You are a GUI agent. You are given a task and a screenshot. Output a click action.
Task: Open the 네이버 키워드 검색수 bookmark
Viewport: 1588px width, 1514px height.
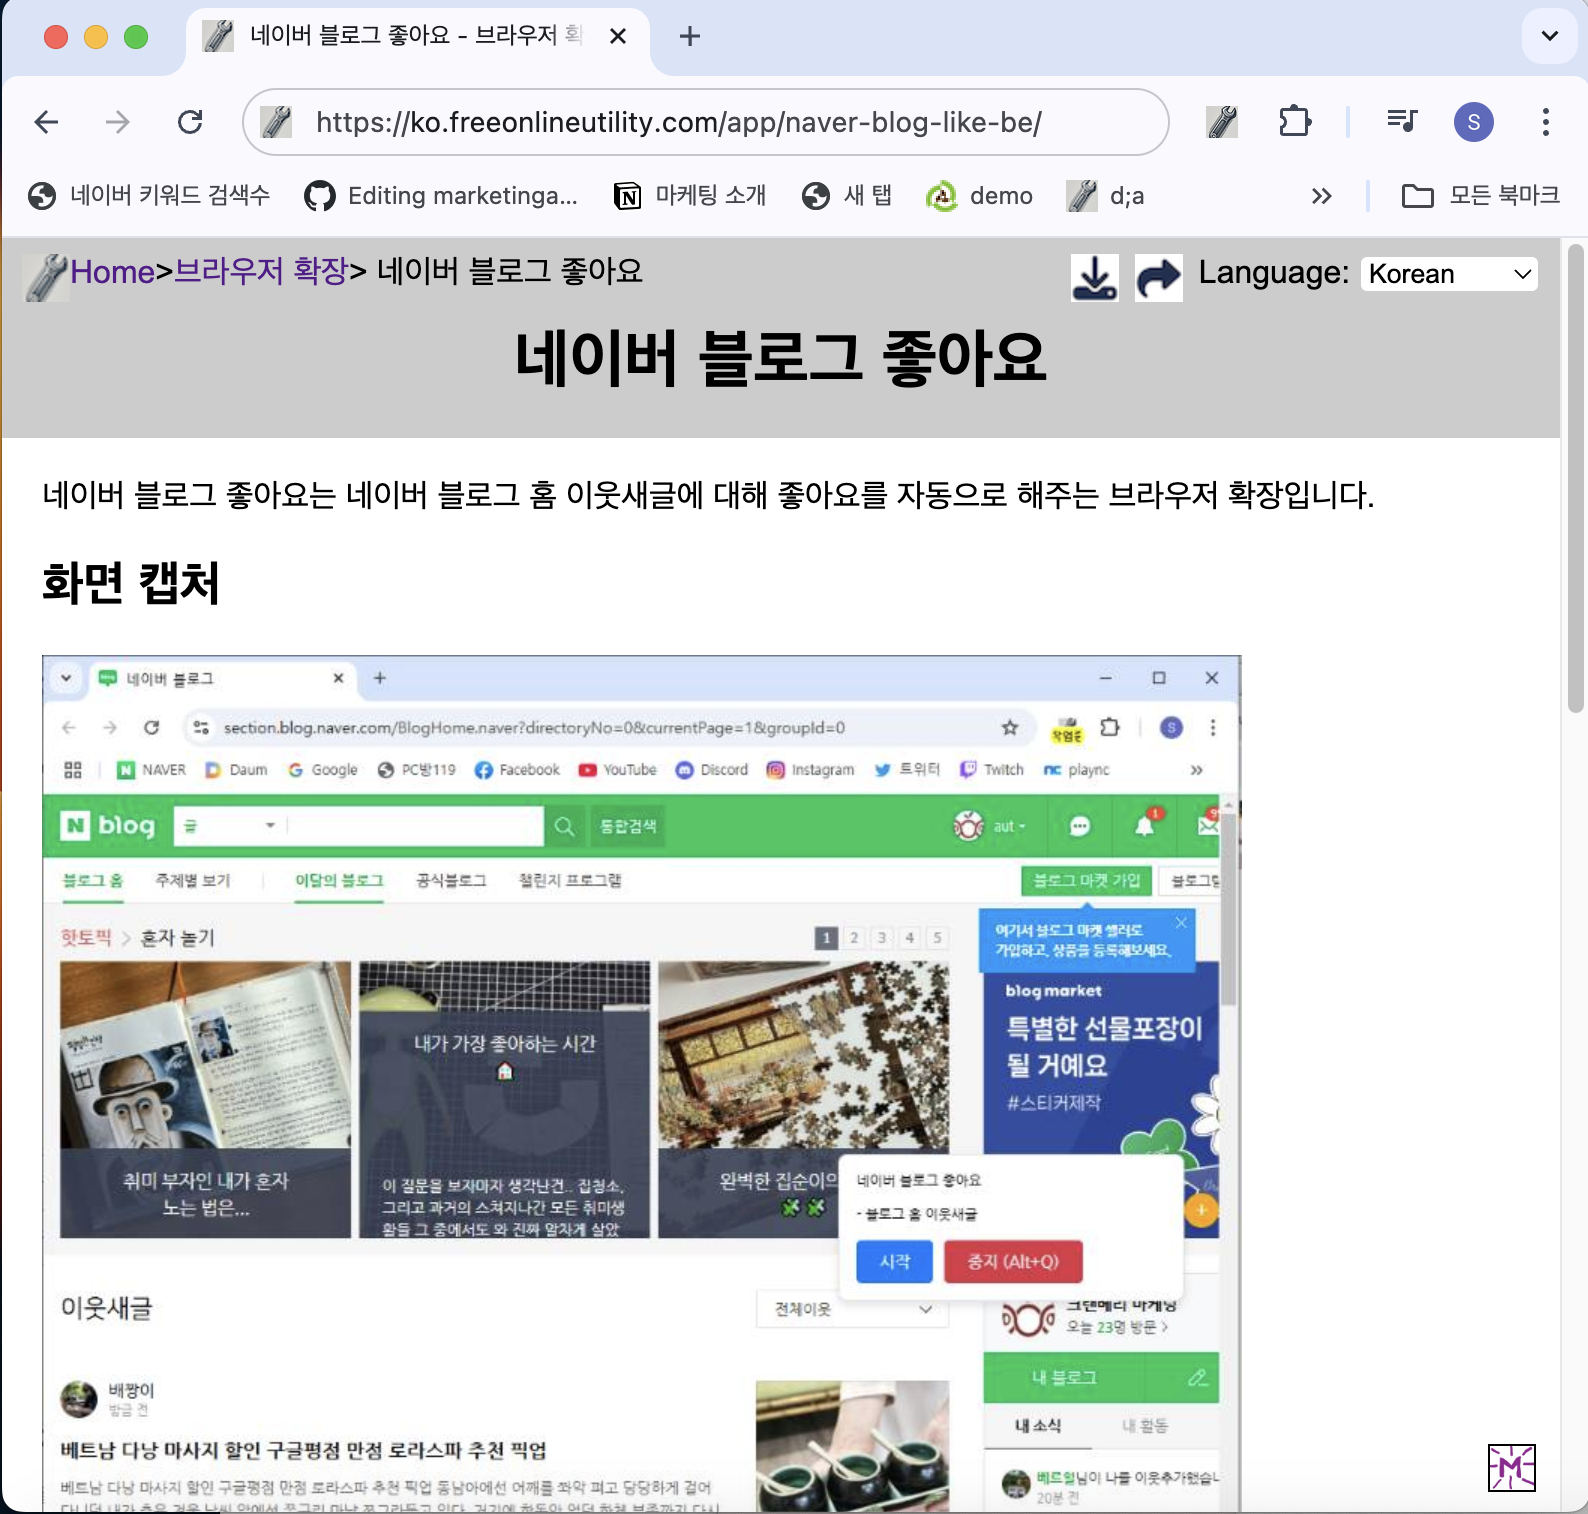point(150,196)
